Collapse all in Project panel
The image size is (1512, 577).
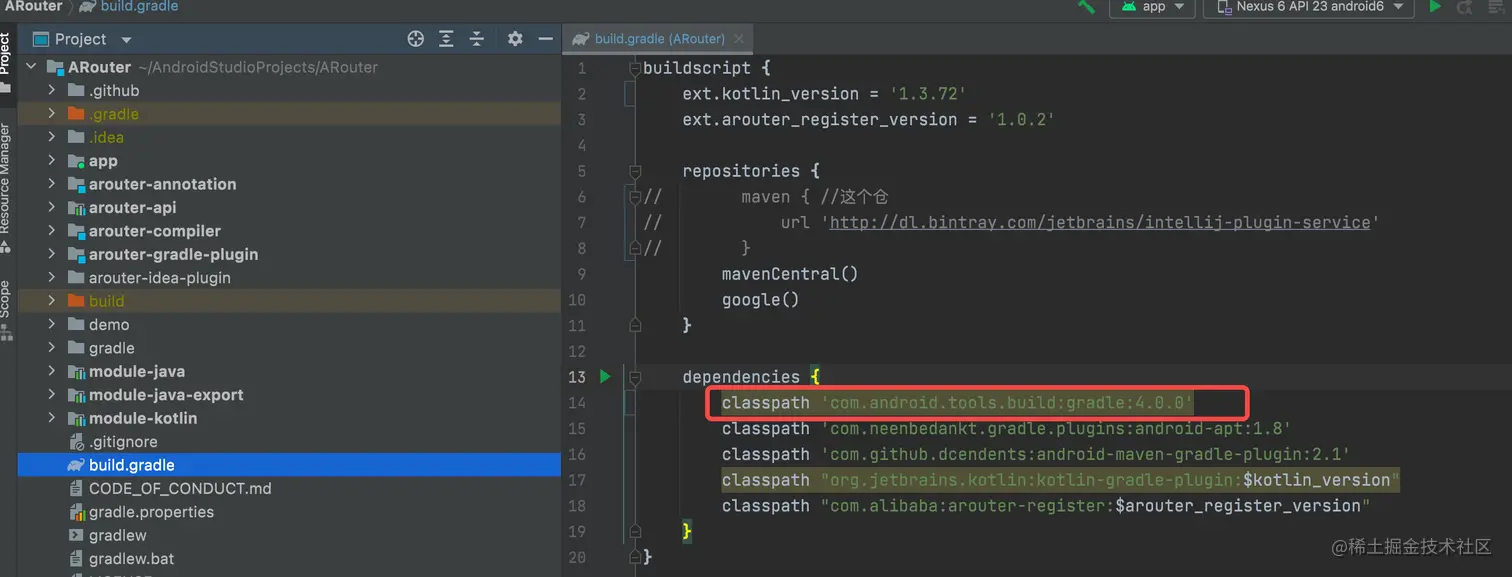coord(477,39)
